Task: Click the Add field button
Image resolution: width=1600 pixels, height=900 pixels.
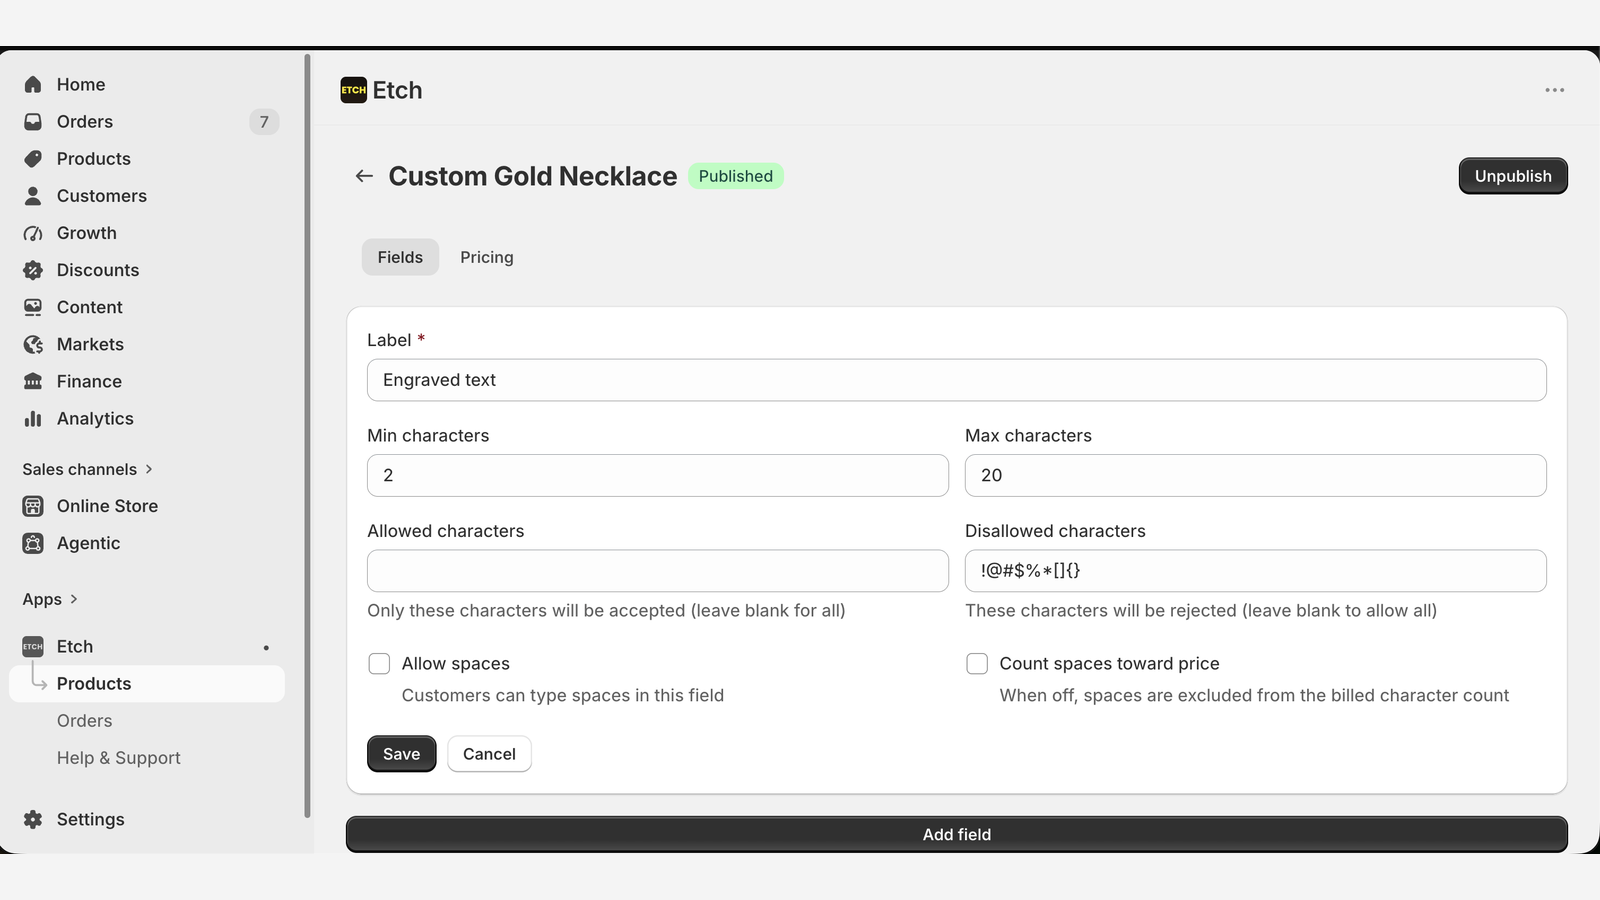Action: [957, 835]
